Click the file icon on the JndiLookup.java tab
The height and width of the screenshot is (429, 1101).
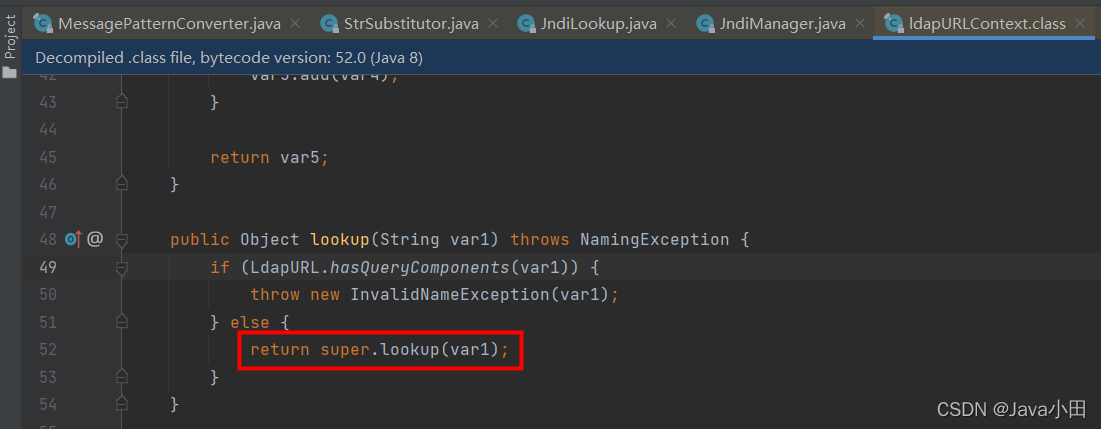(x=527, y=24)
